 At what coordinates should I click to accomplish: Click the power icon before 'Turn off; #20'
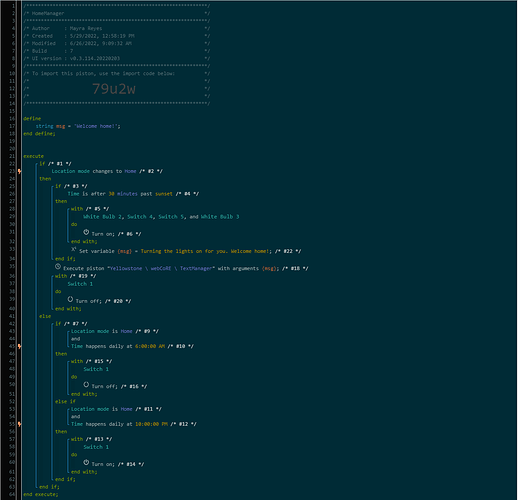tap(70, 299)
